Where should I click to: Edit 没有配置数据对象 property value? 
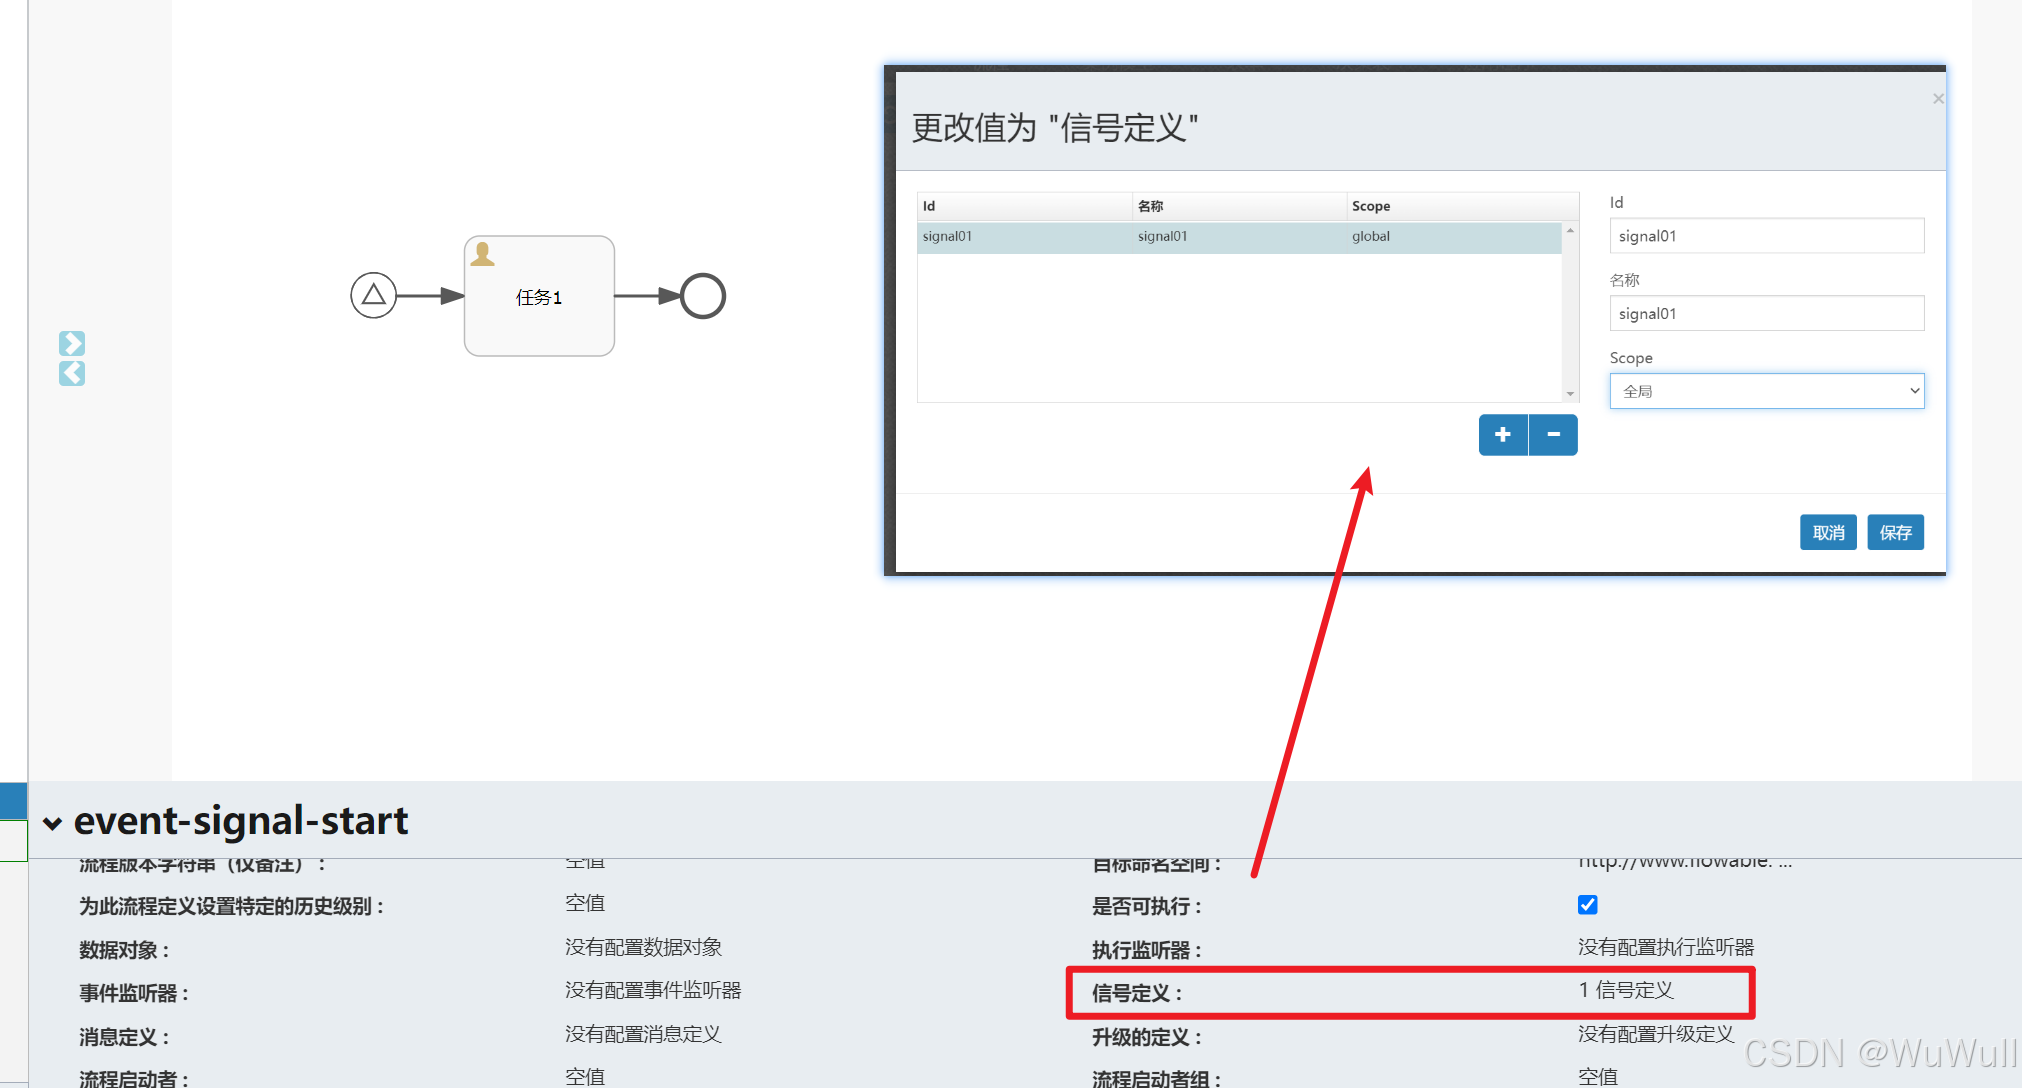coord(643,947)
